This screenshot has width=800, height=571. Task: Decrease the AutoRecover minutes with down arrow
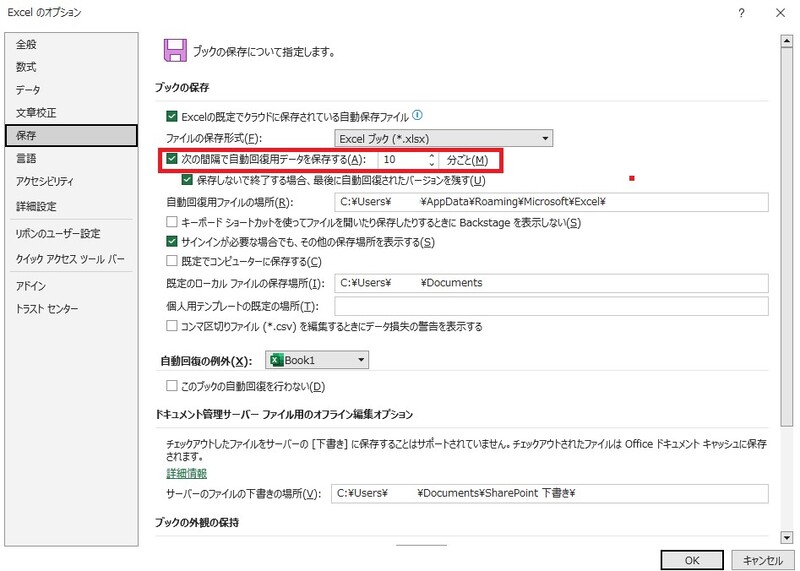[432, 164]
